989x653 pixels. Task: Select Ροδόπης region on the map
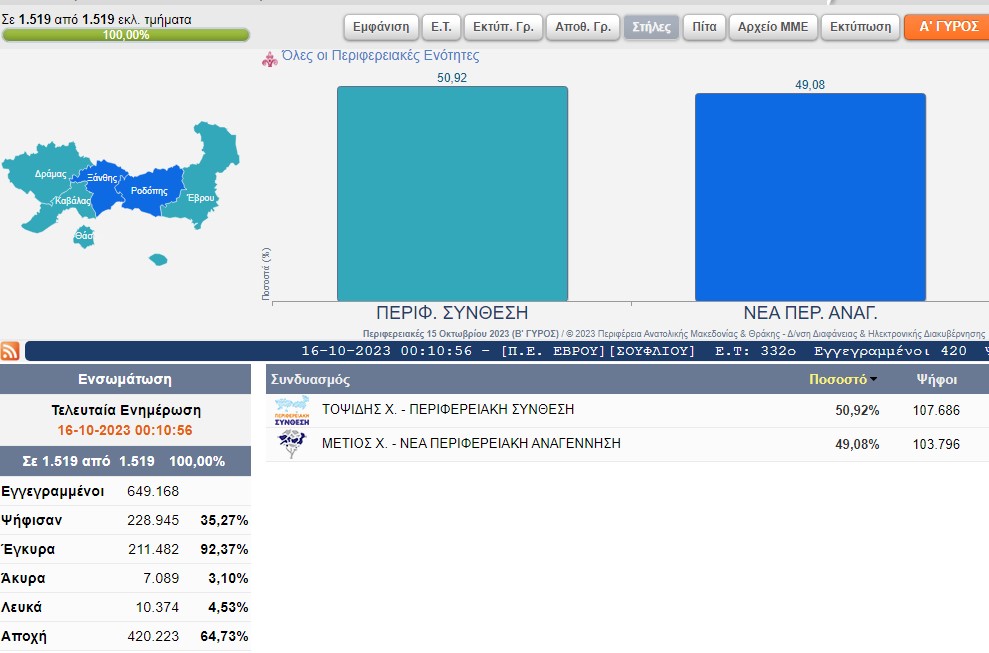click(x=150, y=190)
